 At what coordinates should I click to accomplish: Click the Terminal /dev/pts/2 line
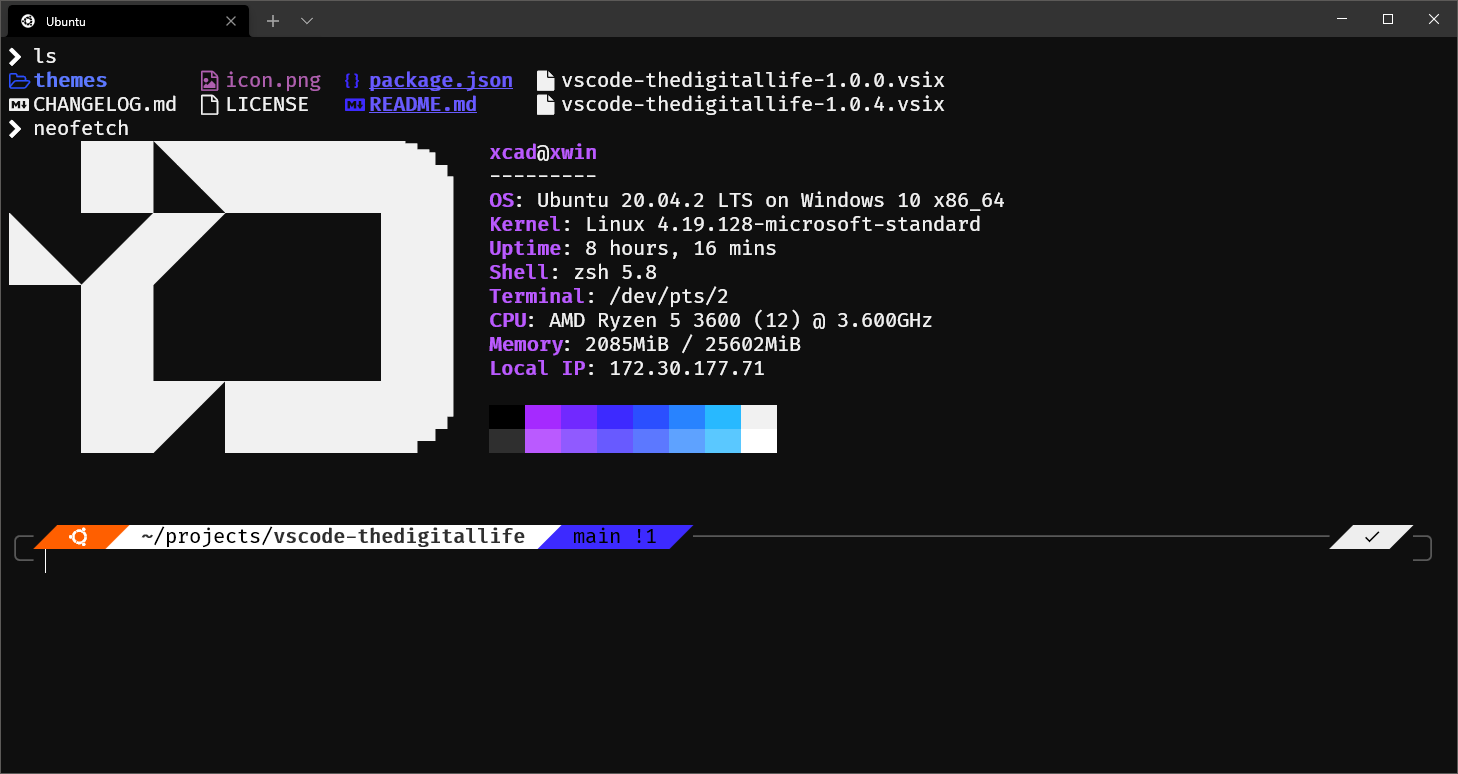click(x=609, y=296)
